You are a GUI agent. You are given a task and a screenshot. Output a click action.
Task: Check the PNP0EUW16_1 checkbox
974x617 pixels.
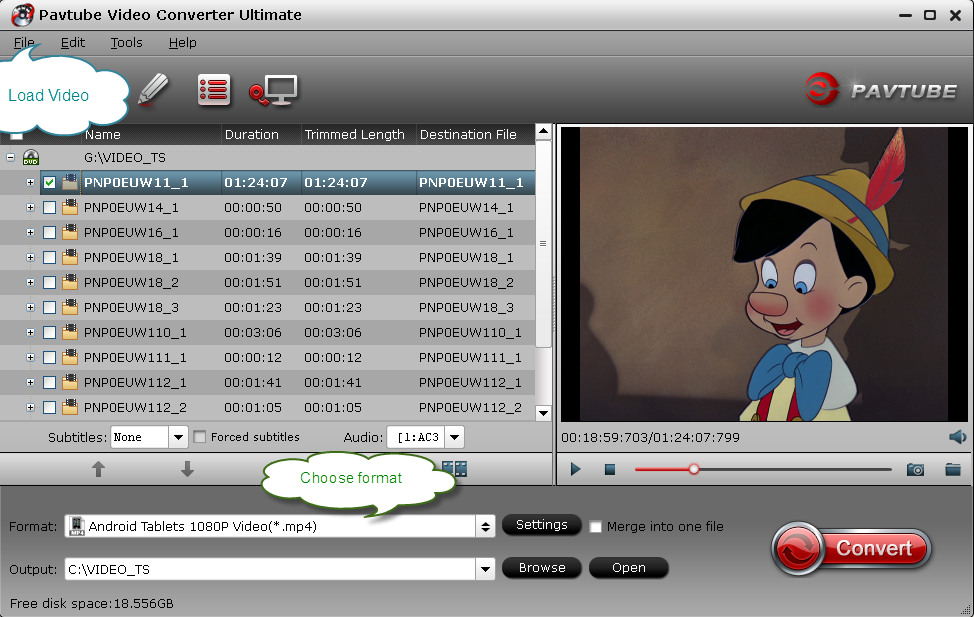[50, 232]
